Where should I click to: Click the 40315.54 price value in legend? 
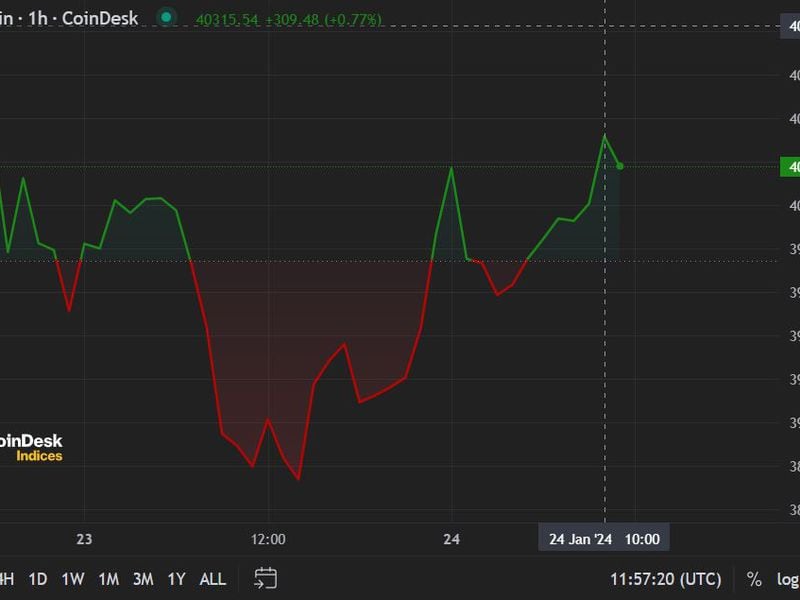229,19
